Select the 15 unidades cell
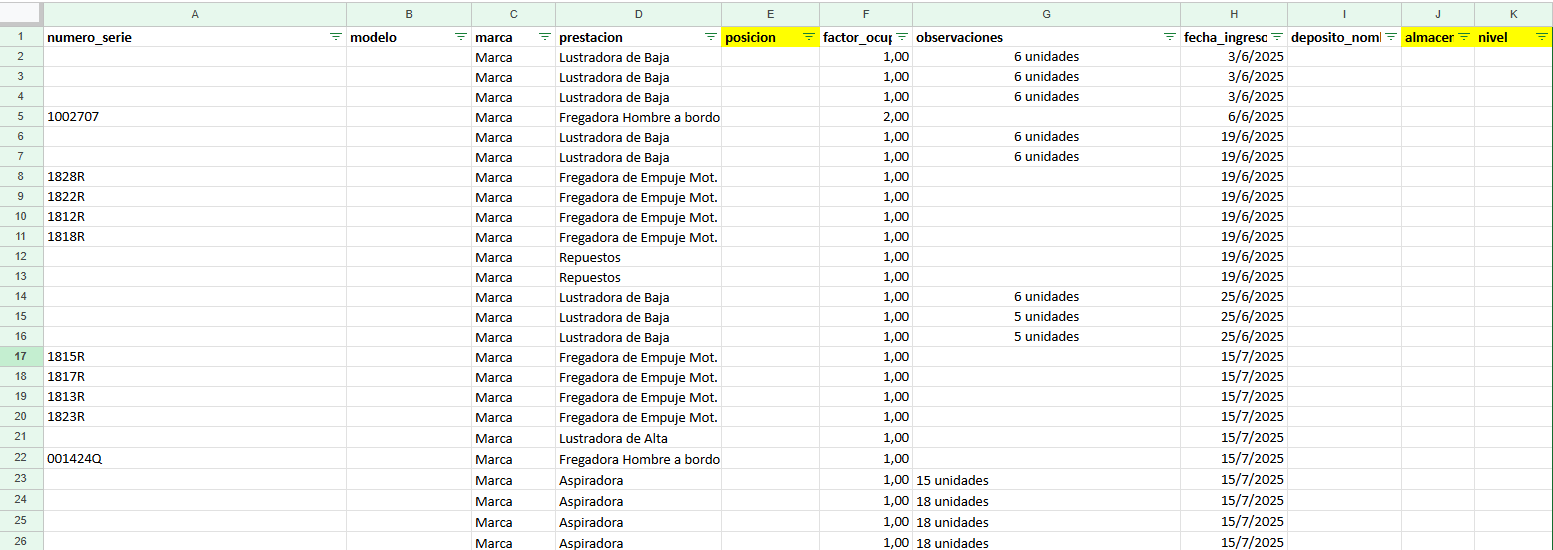Image resolution: width=1553 pixels, height=550 pixels. point(1046,480)
